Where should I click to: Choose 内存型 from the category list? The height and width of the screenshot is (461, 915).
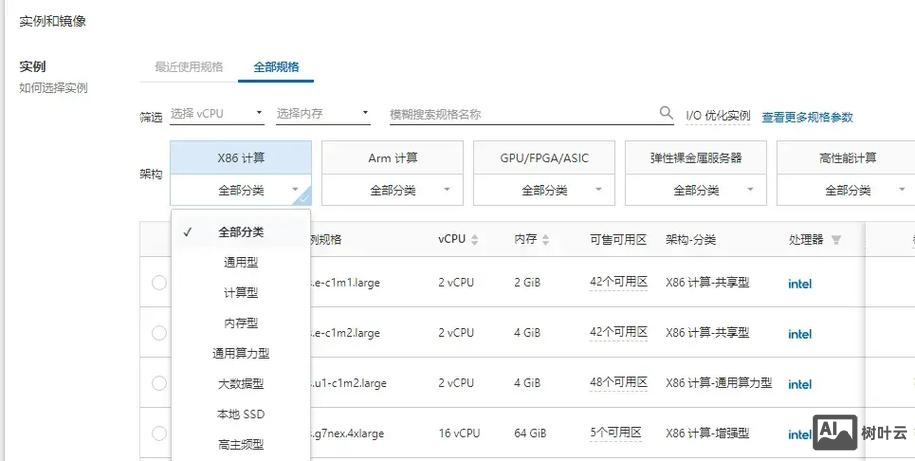click(240, 323)
